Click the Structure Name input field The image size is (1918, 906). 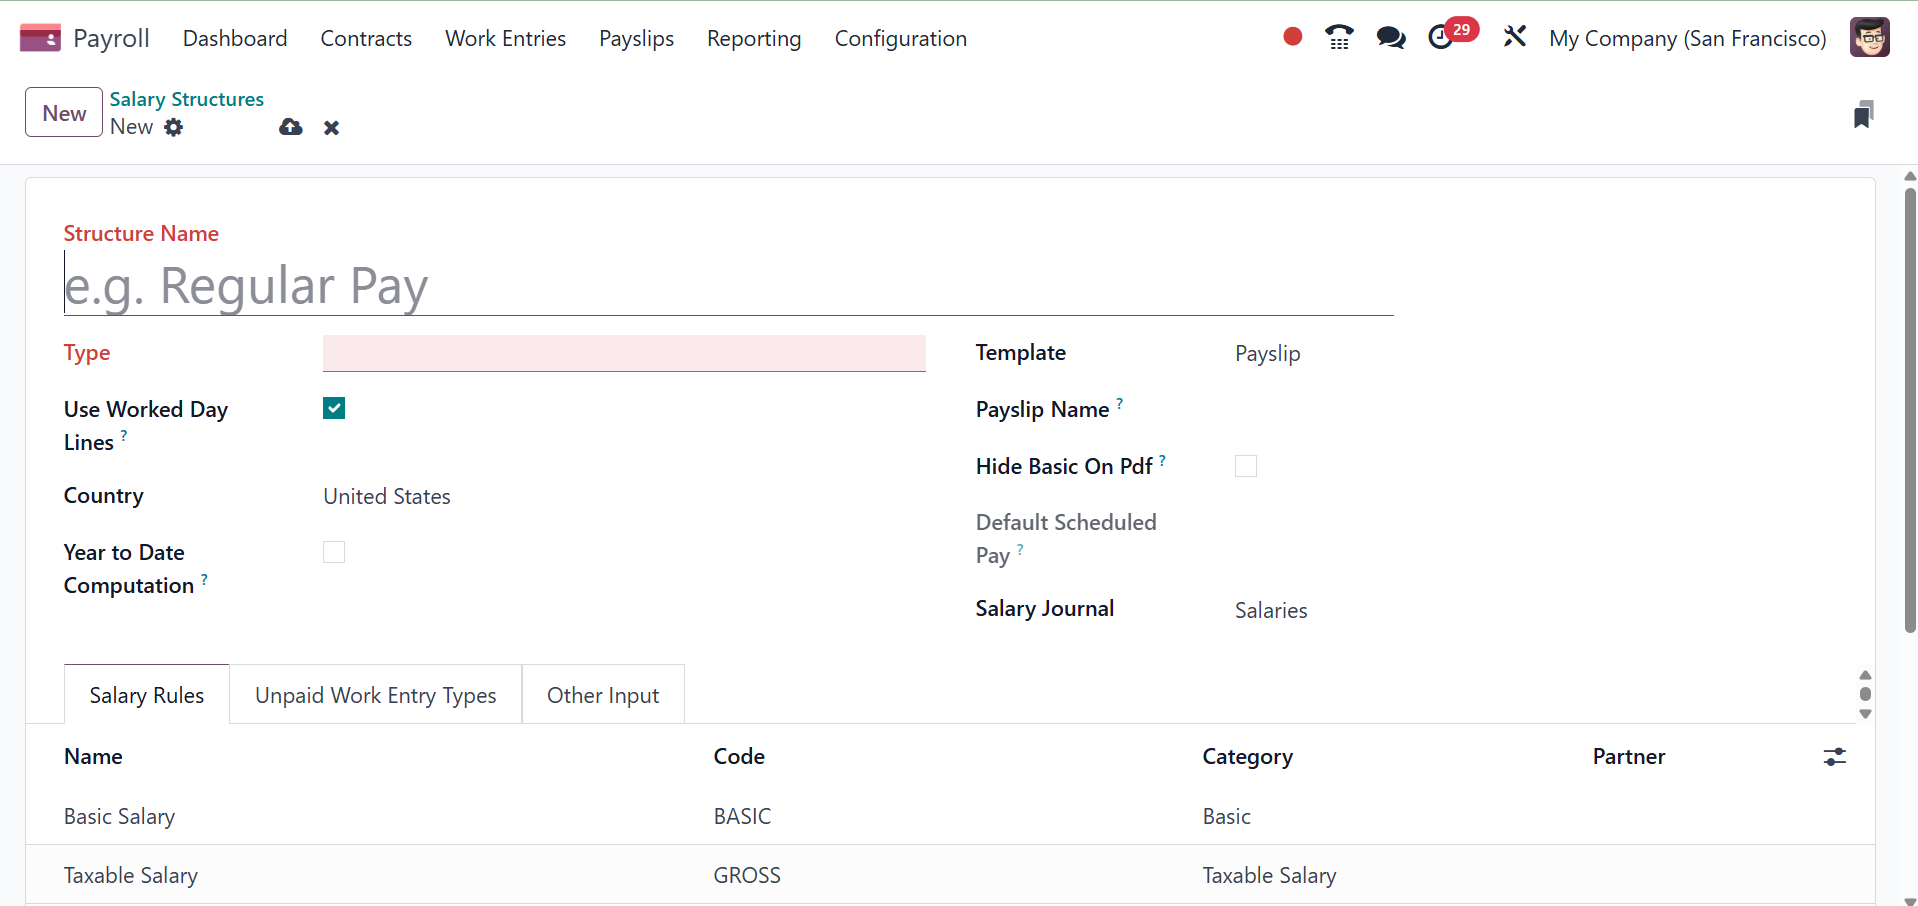click(x=728, y=286)
